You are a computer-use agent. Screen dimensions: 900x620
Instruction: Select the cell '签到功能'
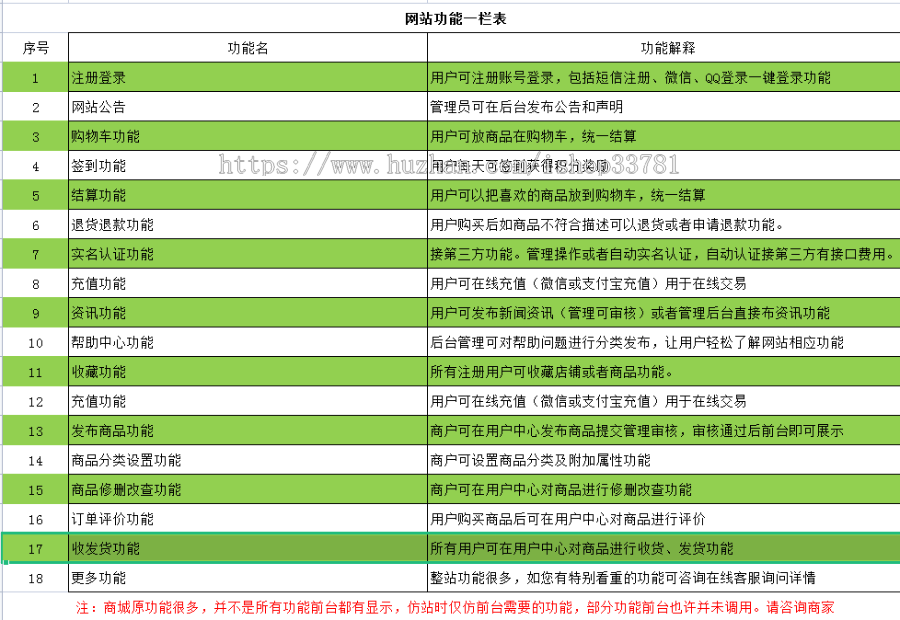(x=248, y=166)
